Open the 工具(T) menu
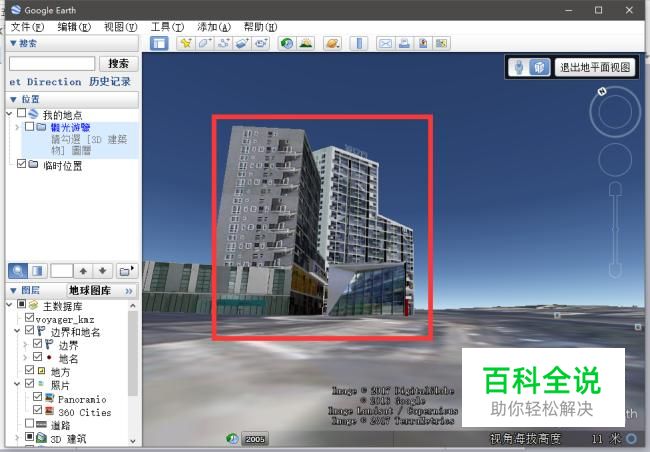650x452 pixels. pos(167,27)
